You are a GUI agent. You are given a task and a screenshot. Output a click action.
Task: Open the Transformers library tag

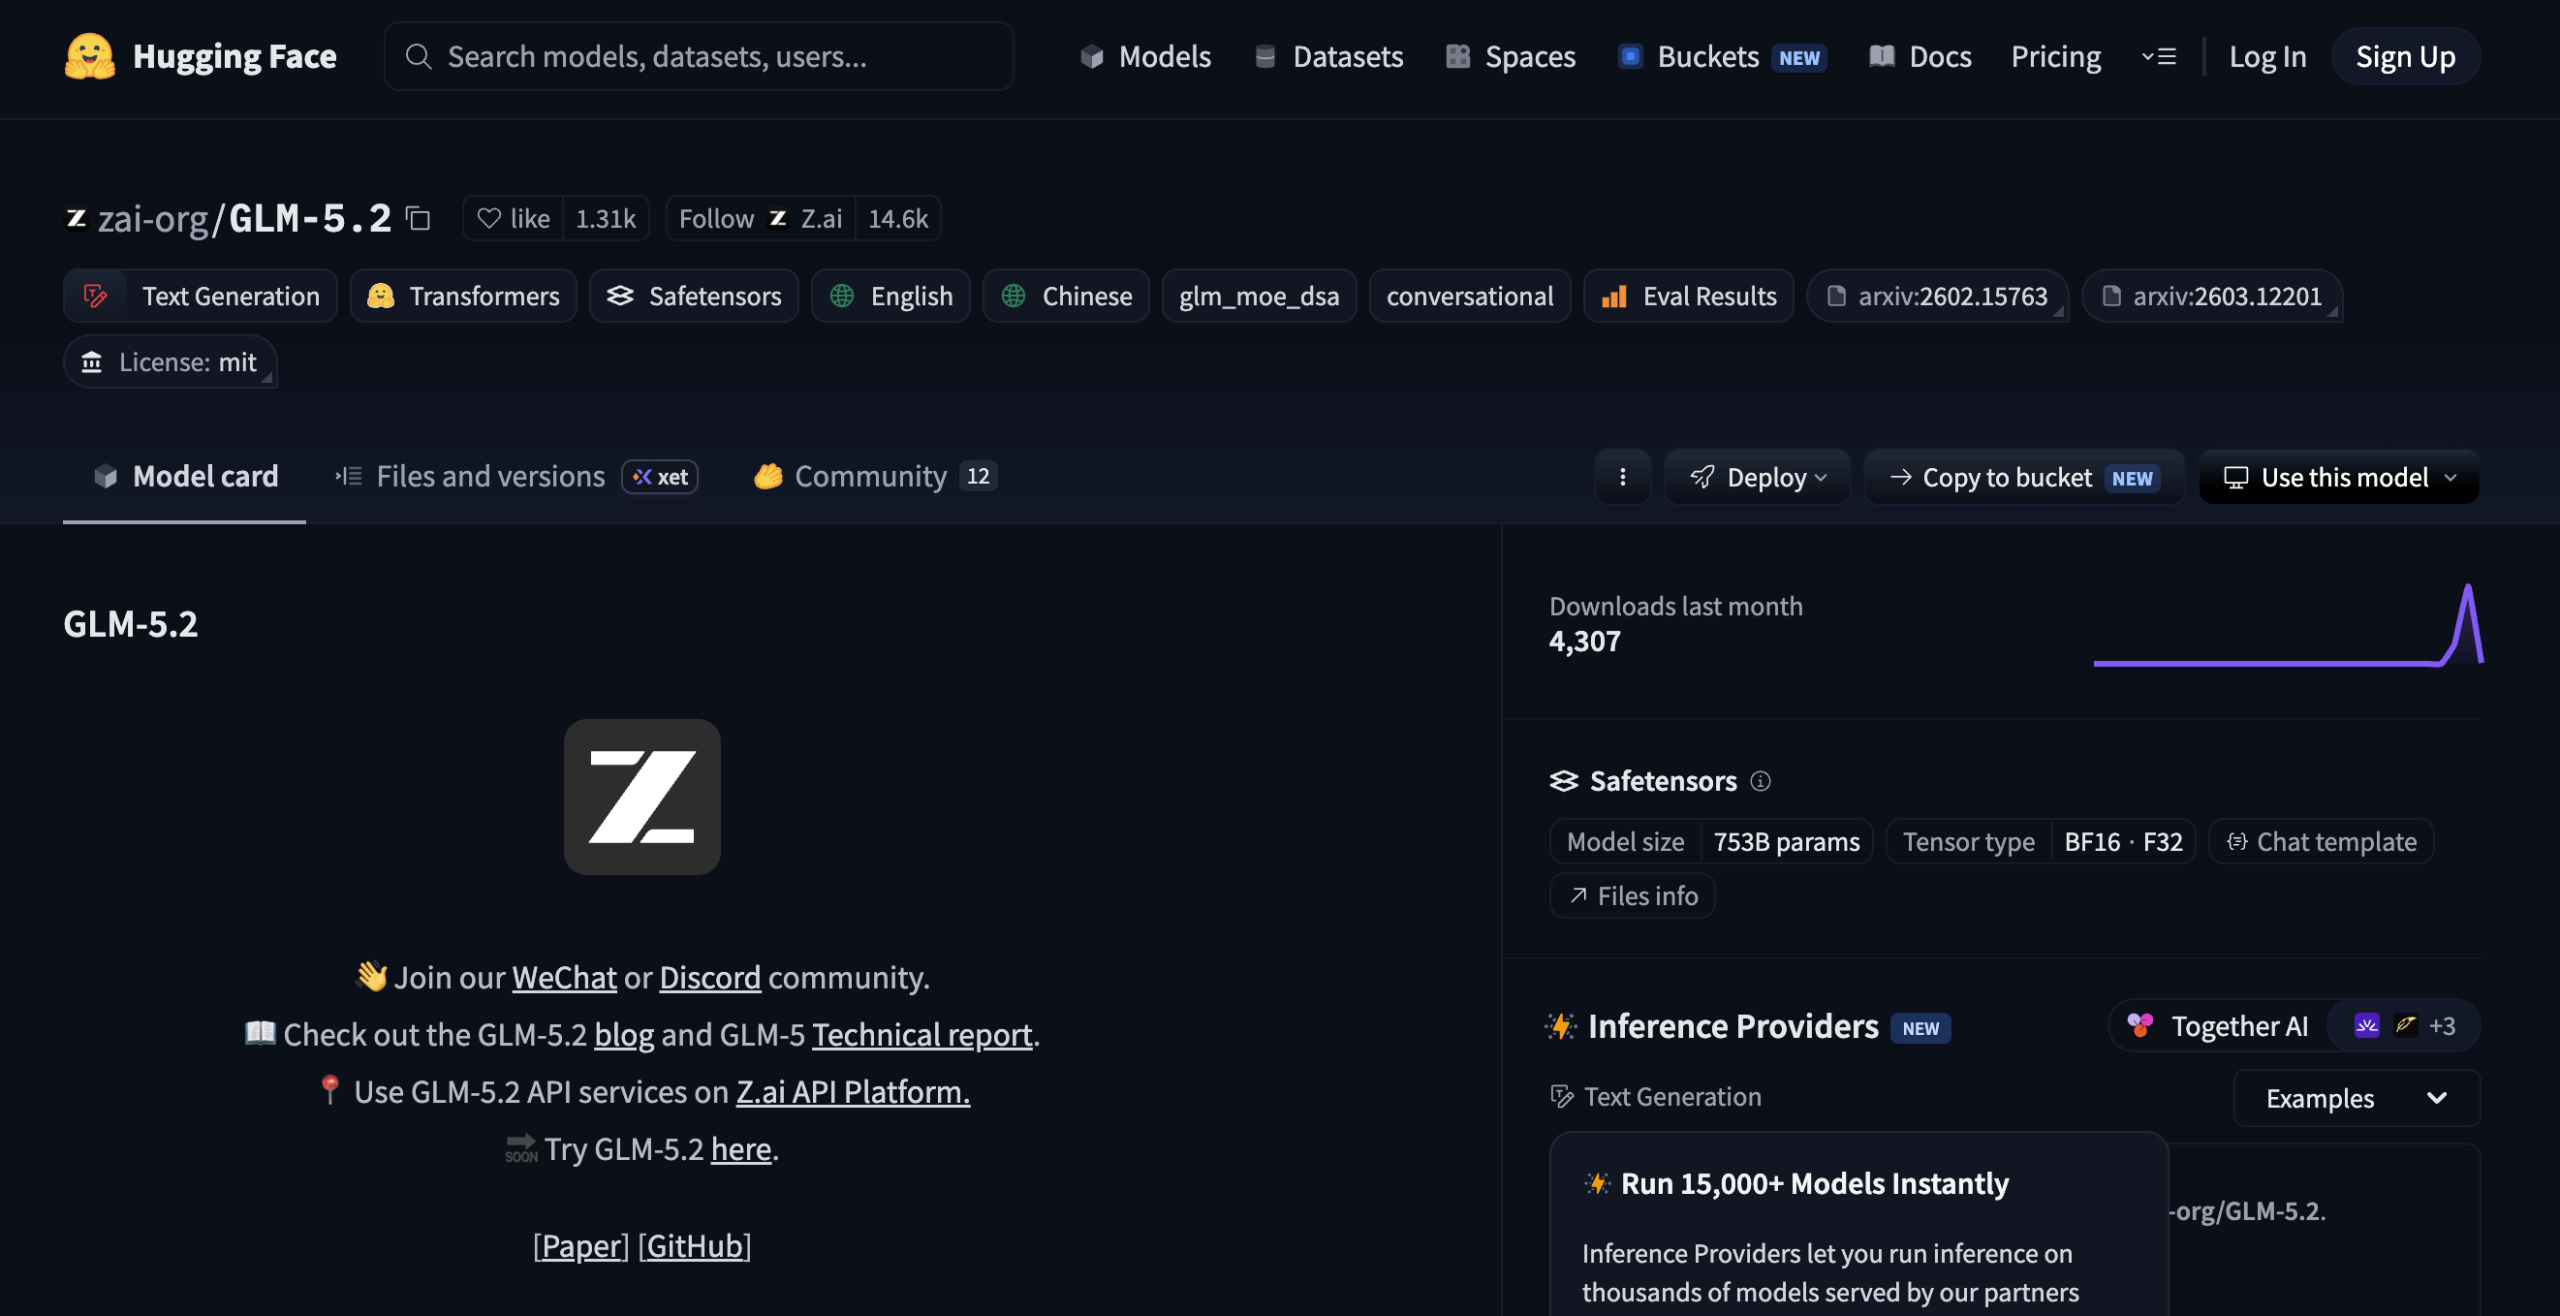coord(463,296)
